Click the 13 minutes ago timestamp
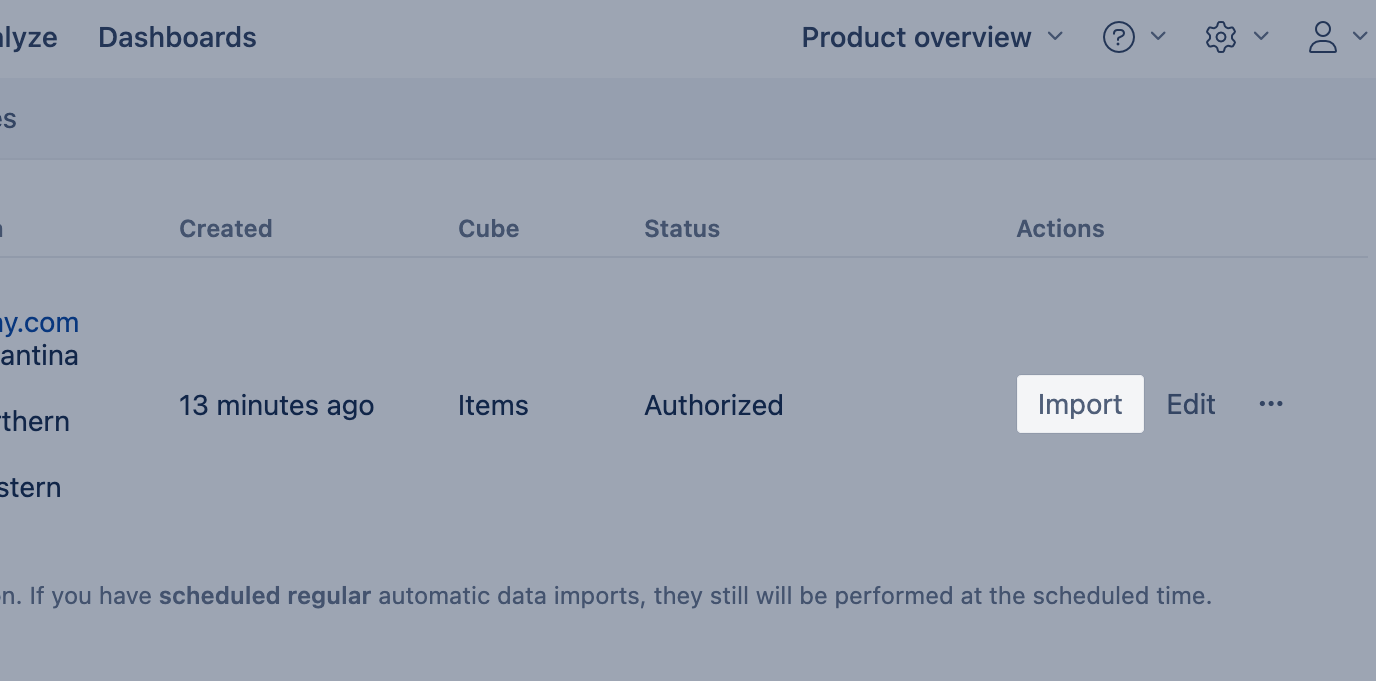 click(x=276, y=405)
